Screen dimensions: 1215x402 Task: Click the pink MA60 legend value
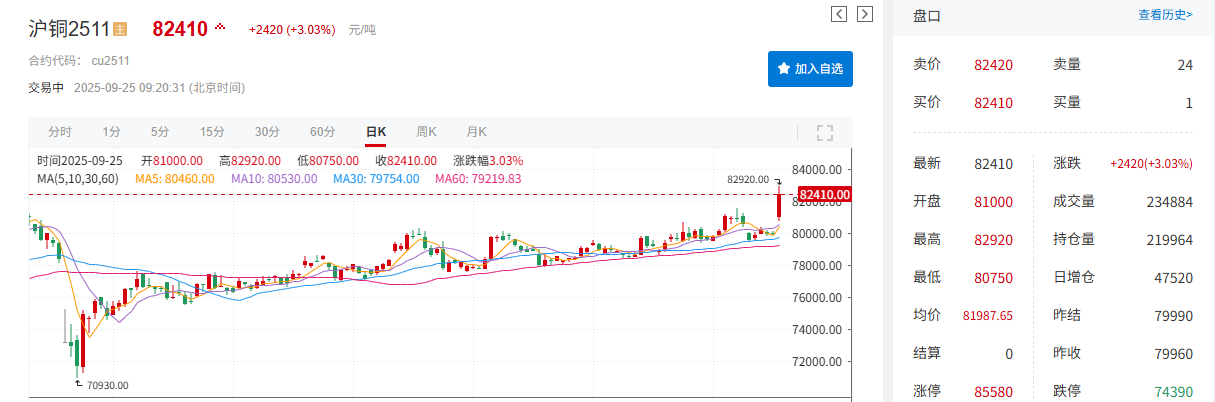(478, 178)
